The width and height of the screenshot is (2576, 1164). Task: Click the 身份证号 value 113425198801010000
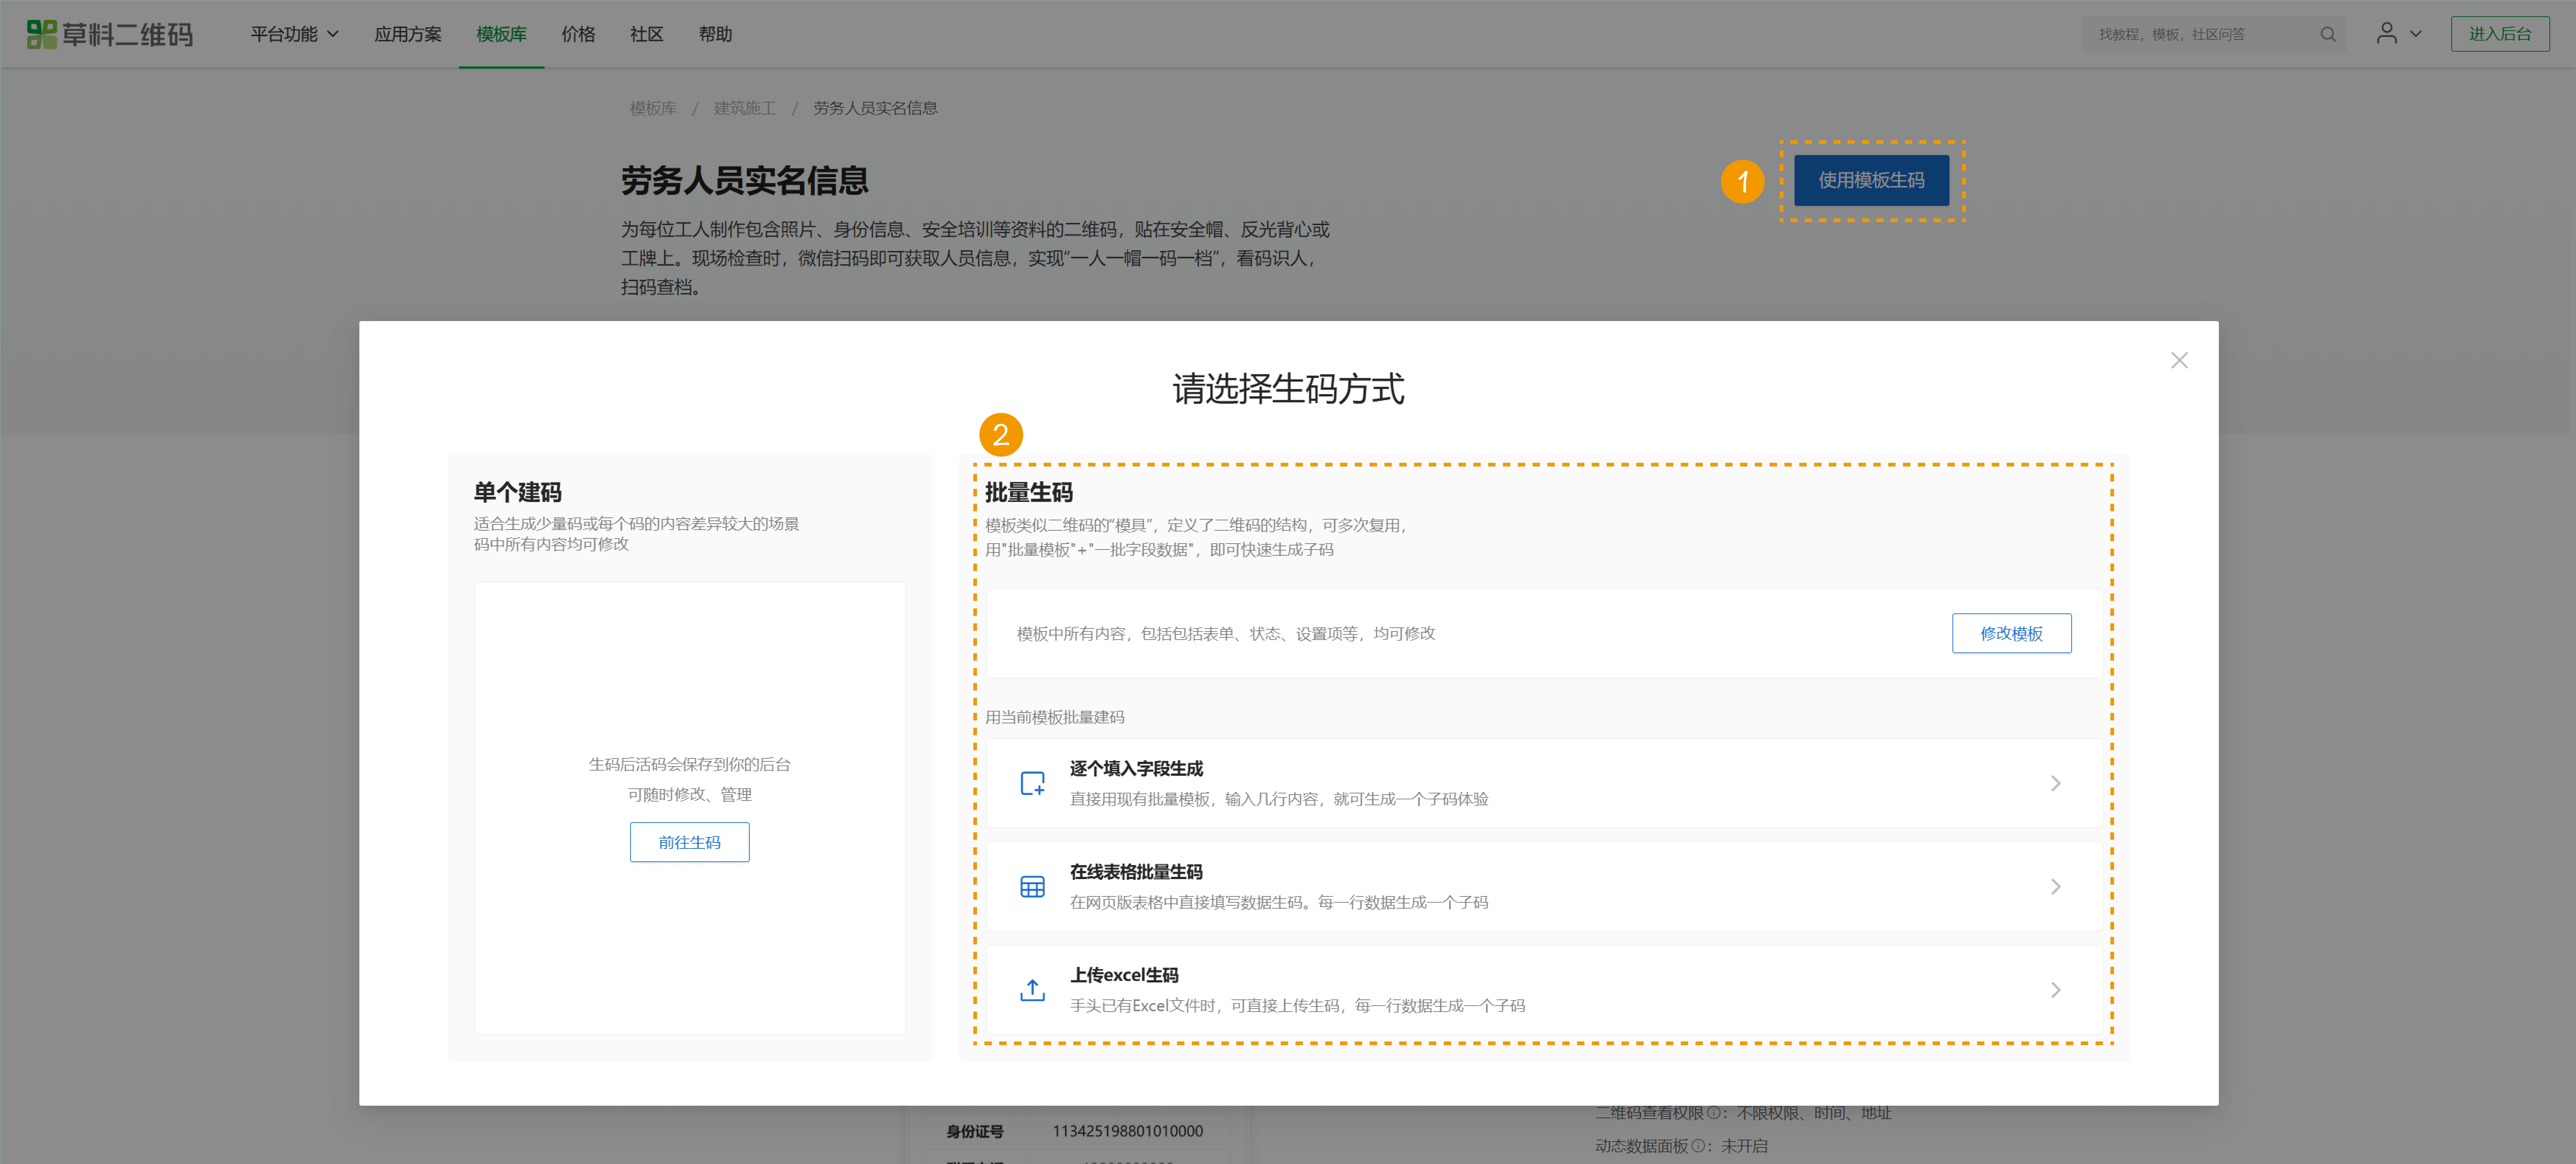(1127, 1131)
